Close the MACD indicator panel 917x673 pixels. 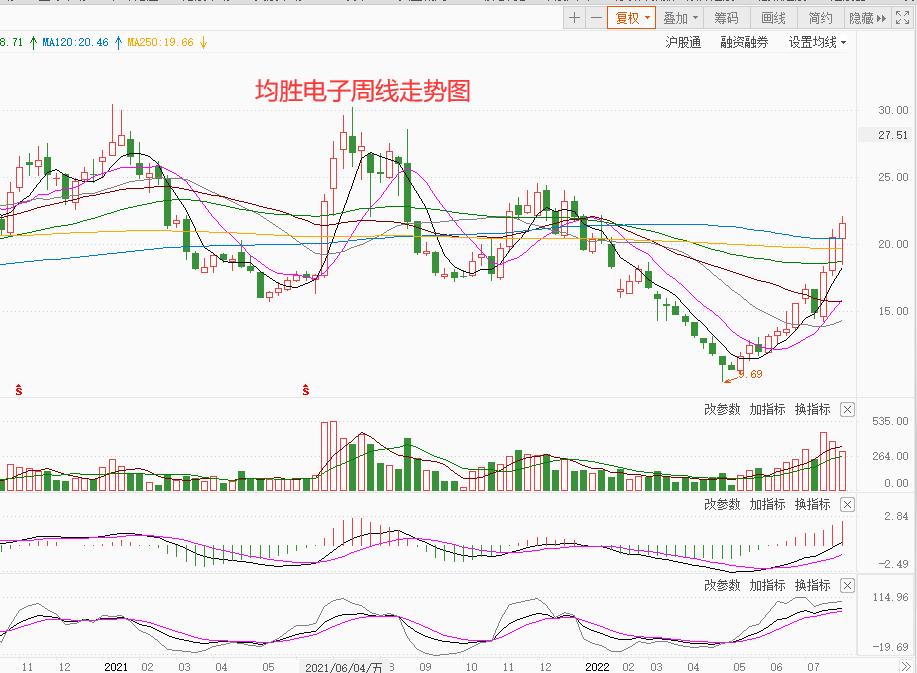tap(847, 504)
